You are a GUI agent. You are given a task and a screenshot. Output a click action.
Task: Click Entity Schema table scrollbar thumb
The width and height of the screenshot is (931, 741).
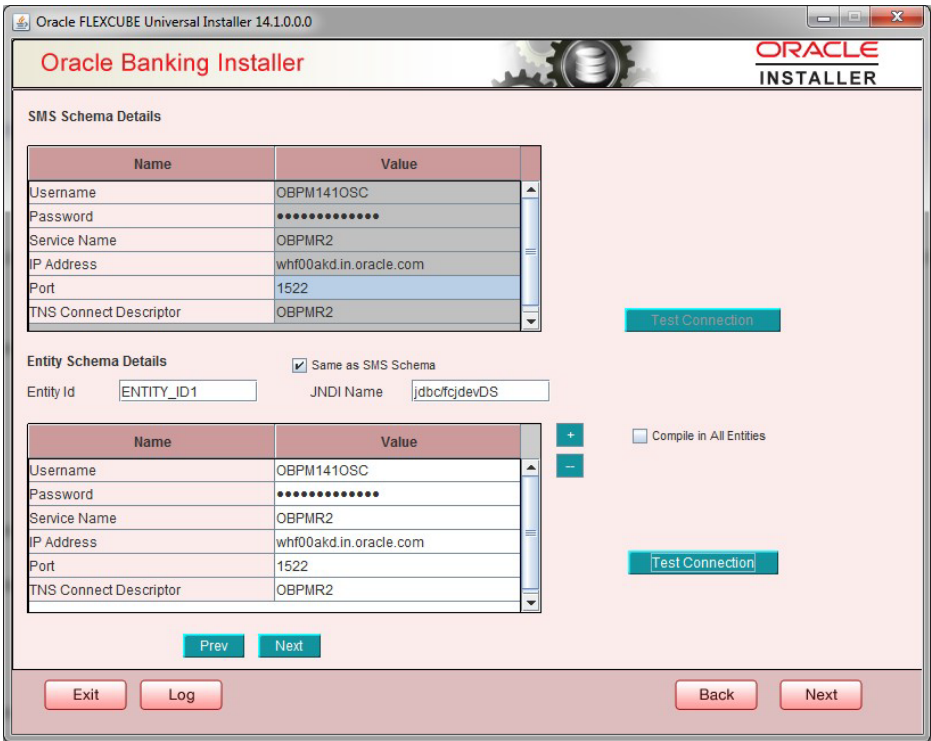pos(531,532)
